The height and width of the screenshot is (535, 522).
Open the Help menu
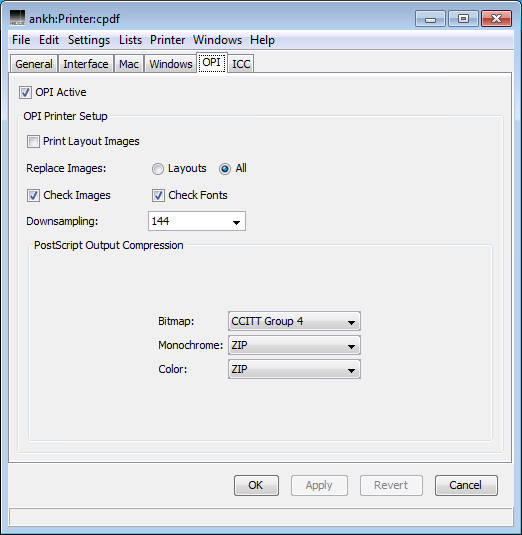click(262, 40)
